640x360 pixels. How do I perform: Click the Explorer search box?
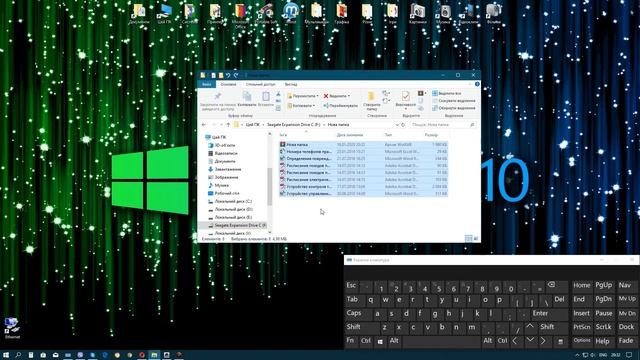tap(442, 124)
